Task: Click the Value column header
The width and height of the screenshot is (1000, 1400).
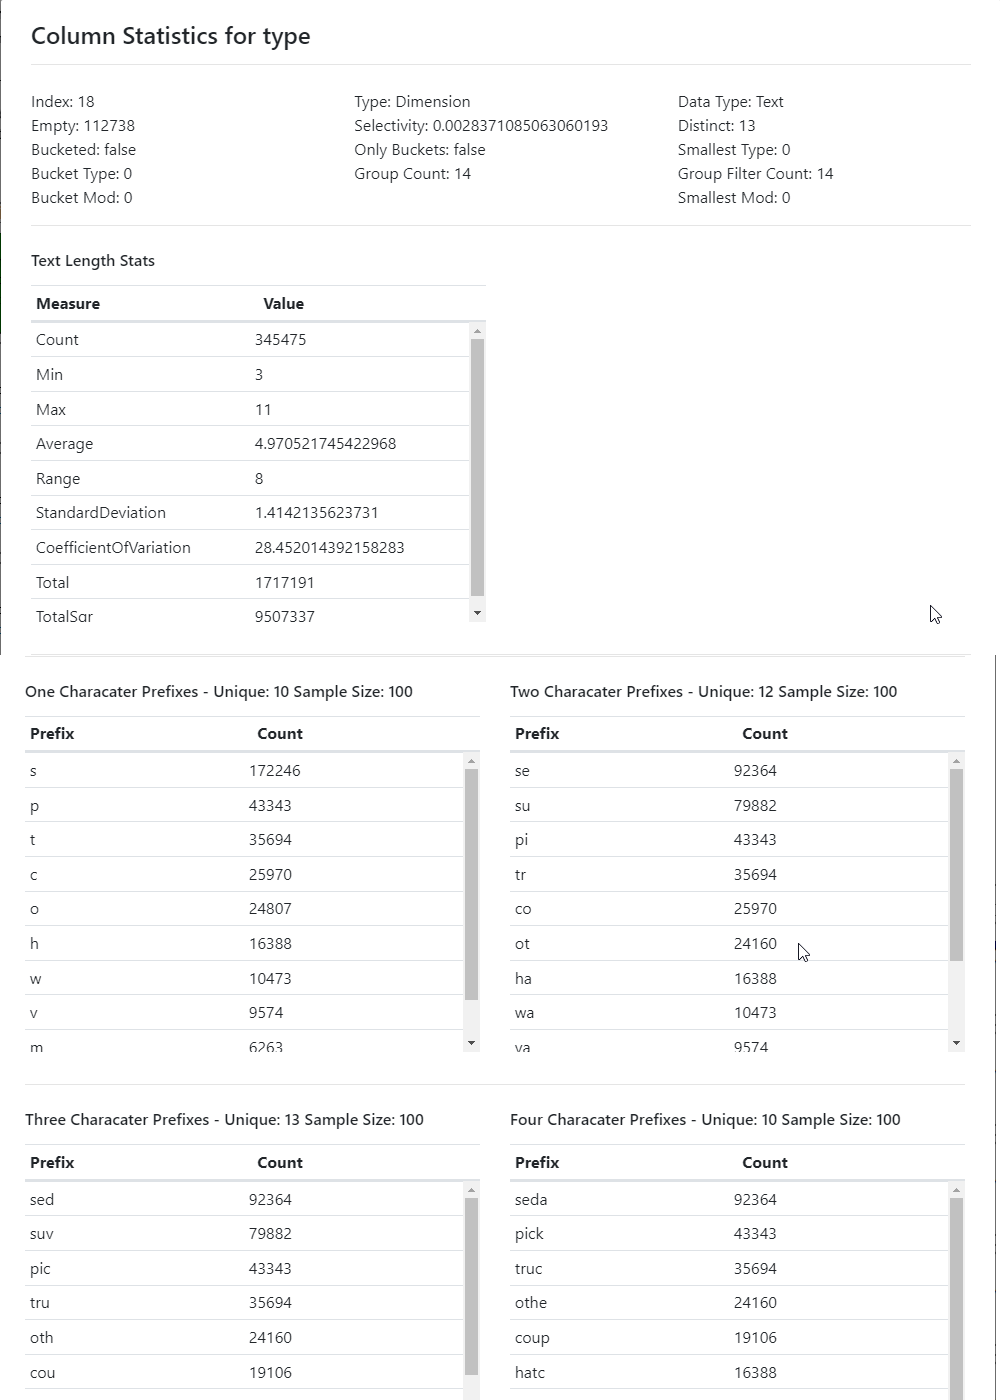Action: [283, 304]
